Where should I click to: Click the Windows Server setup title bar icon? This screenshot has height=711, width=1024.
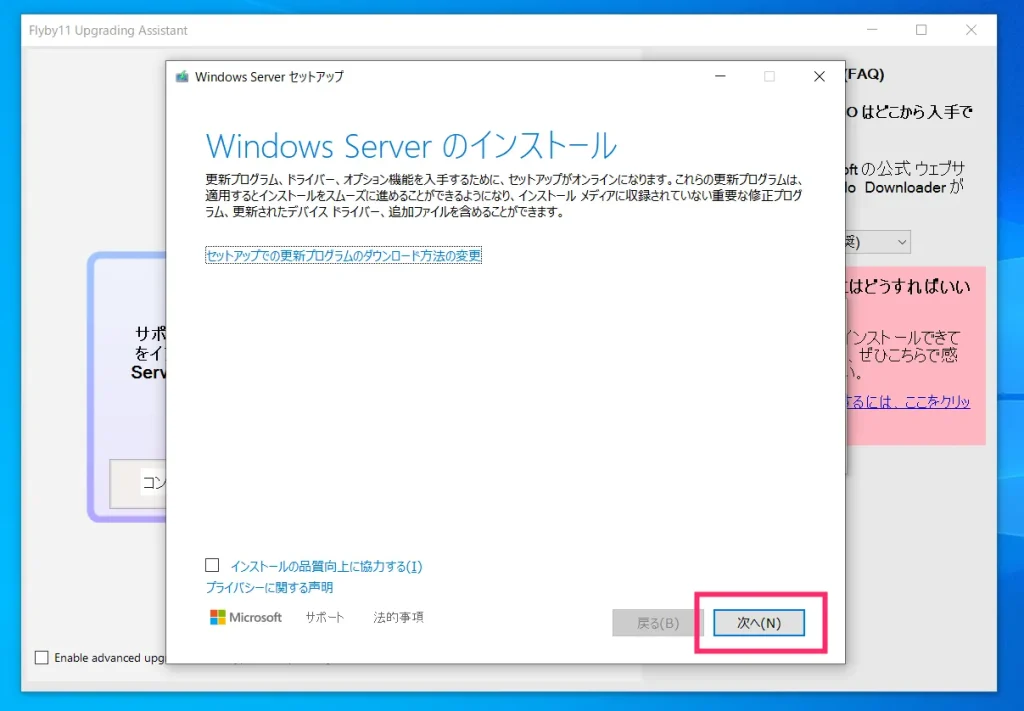pos(182,76)
